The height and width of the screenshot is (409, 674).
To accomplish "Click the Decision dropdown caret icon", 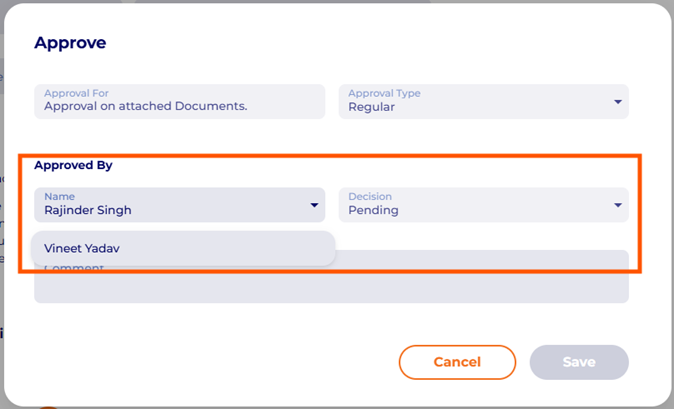I will point(618,205).
